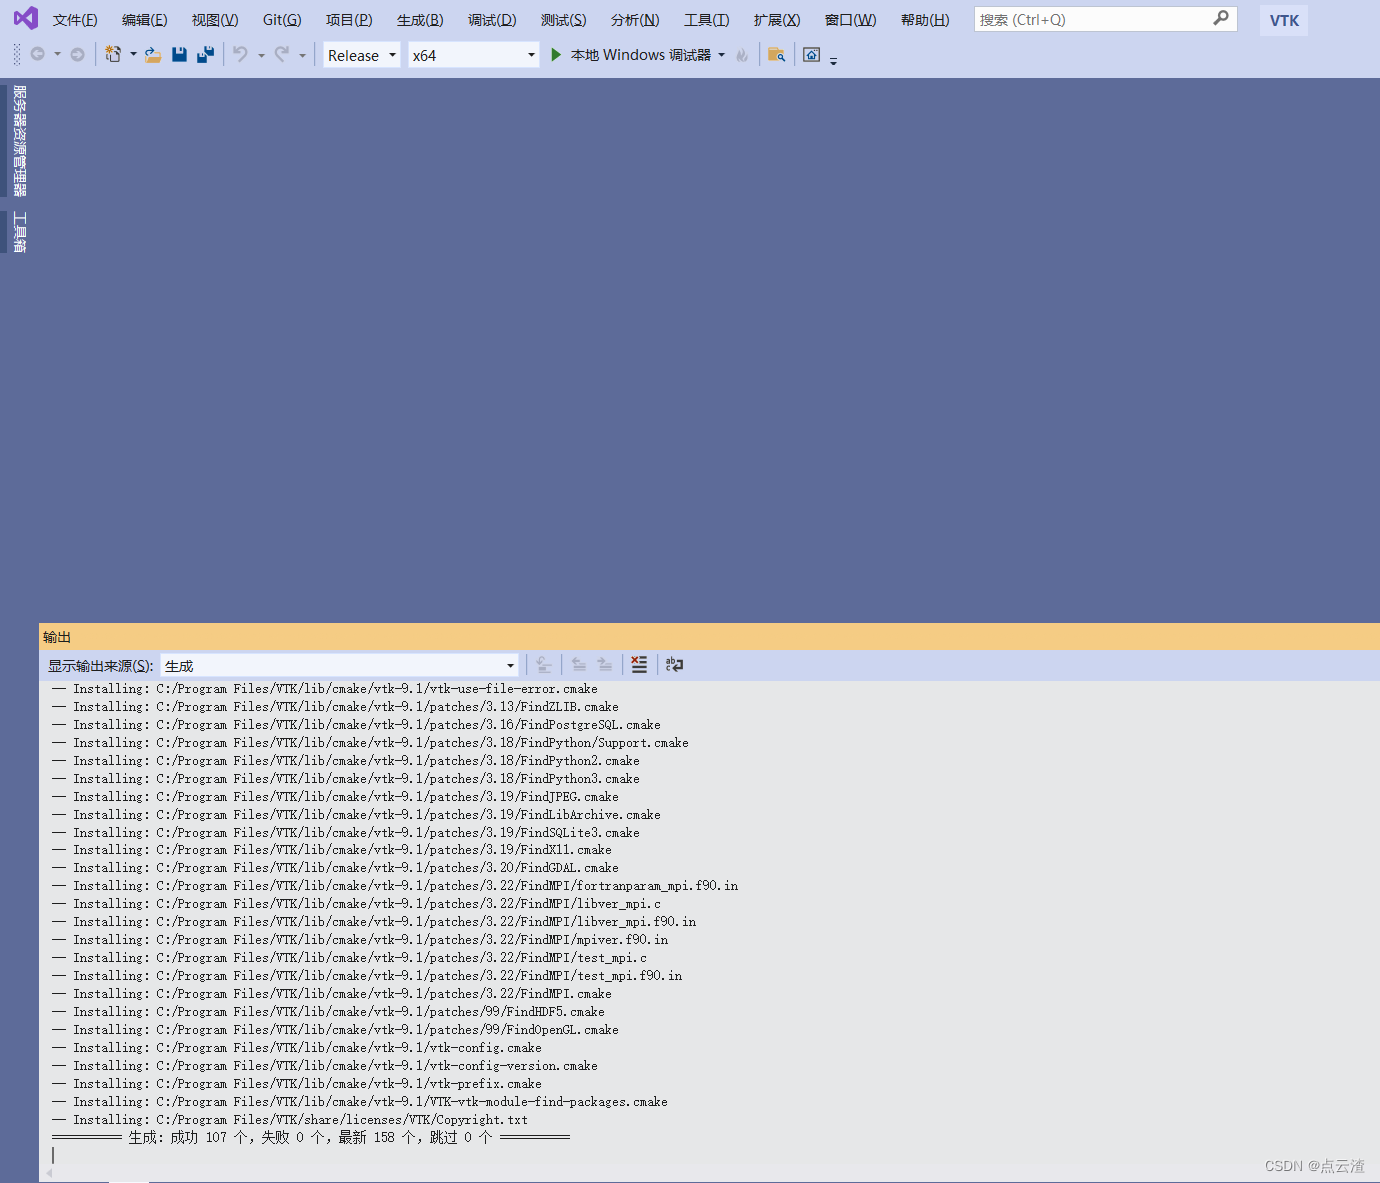This screenshot has height=1183, width=1380.
Task: Click the Undo arrow icon
Action: tap(241, 54)
